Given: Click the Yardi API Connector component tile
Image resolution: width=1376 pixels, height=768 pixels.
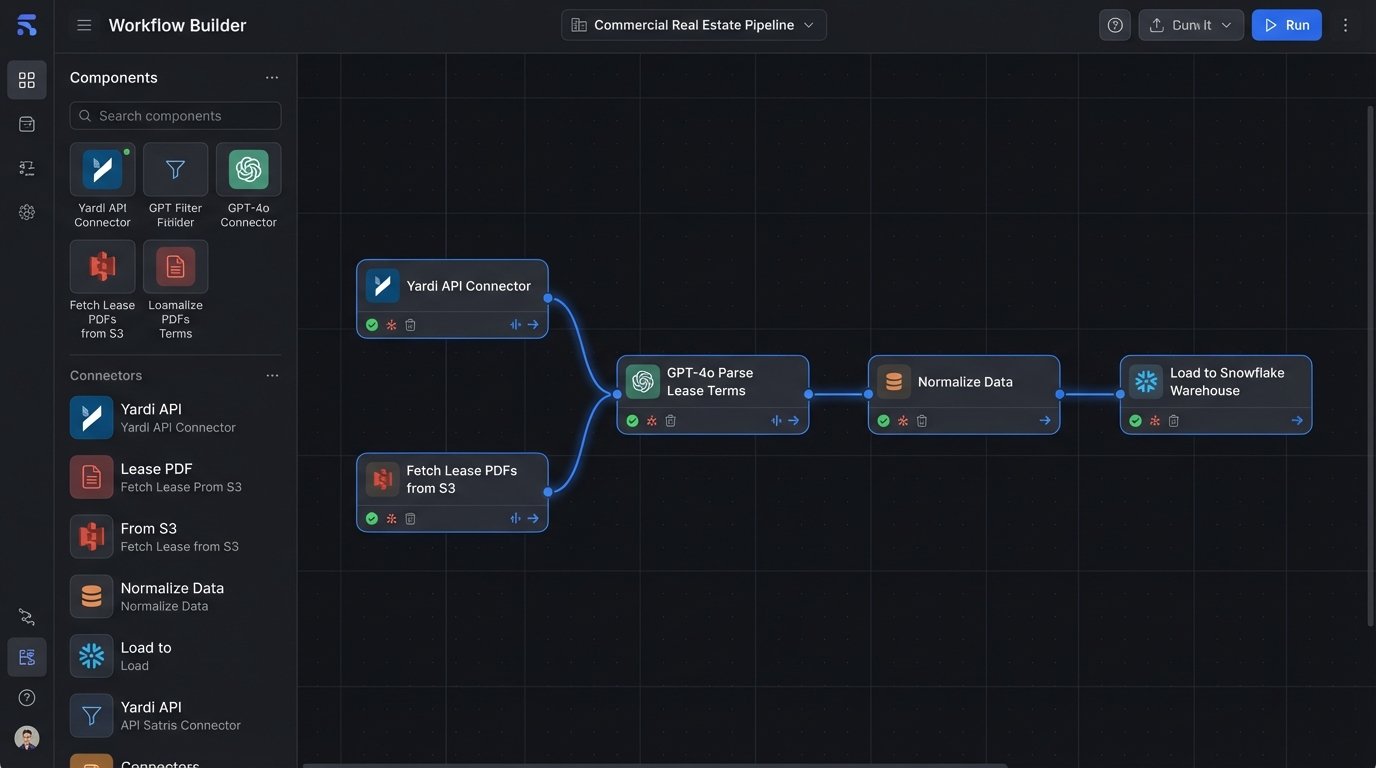Looking at the screenshot, I should tap(102, 170).
